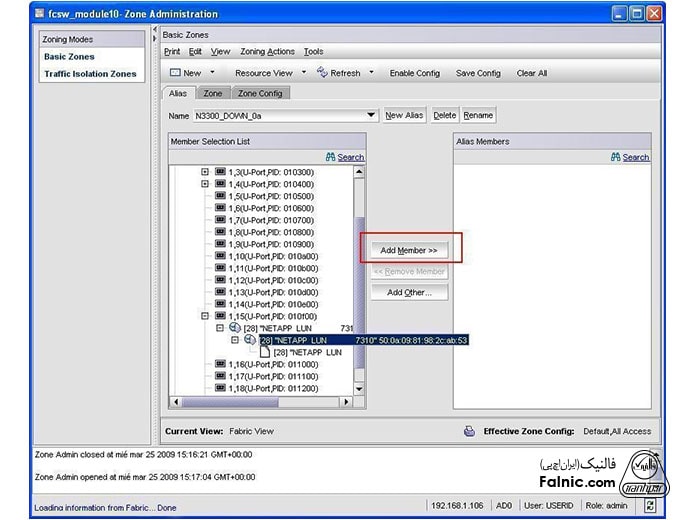694x520 pixels.
Task: Select port icon for 1,16 U-Port
Action: pyautogui.click(x=220, y=364)
